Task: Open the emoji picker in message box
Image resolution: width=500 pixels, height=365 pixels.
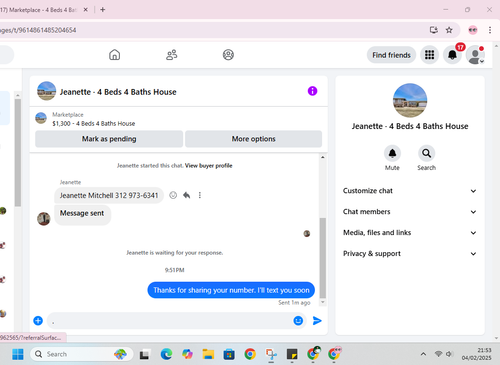Action: pos(298,321)
